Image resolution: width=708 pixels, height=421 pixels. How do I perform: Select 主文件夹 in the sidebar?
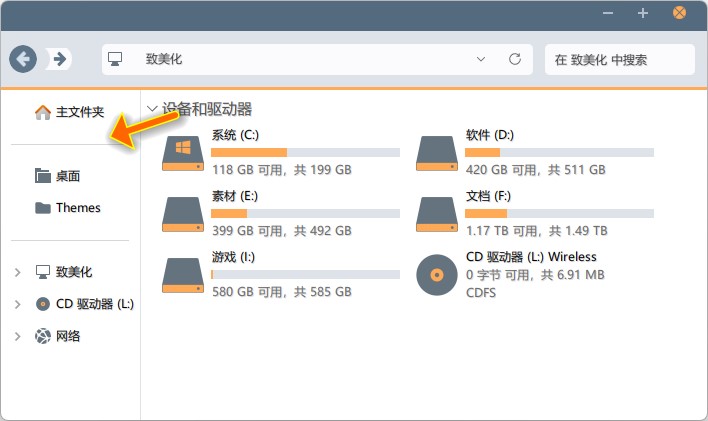[x=79, y=112]
